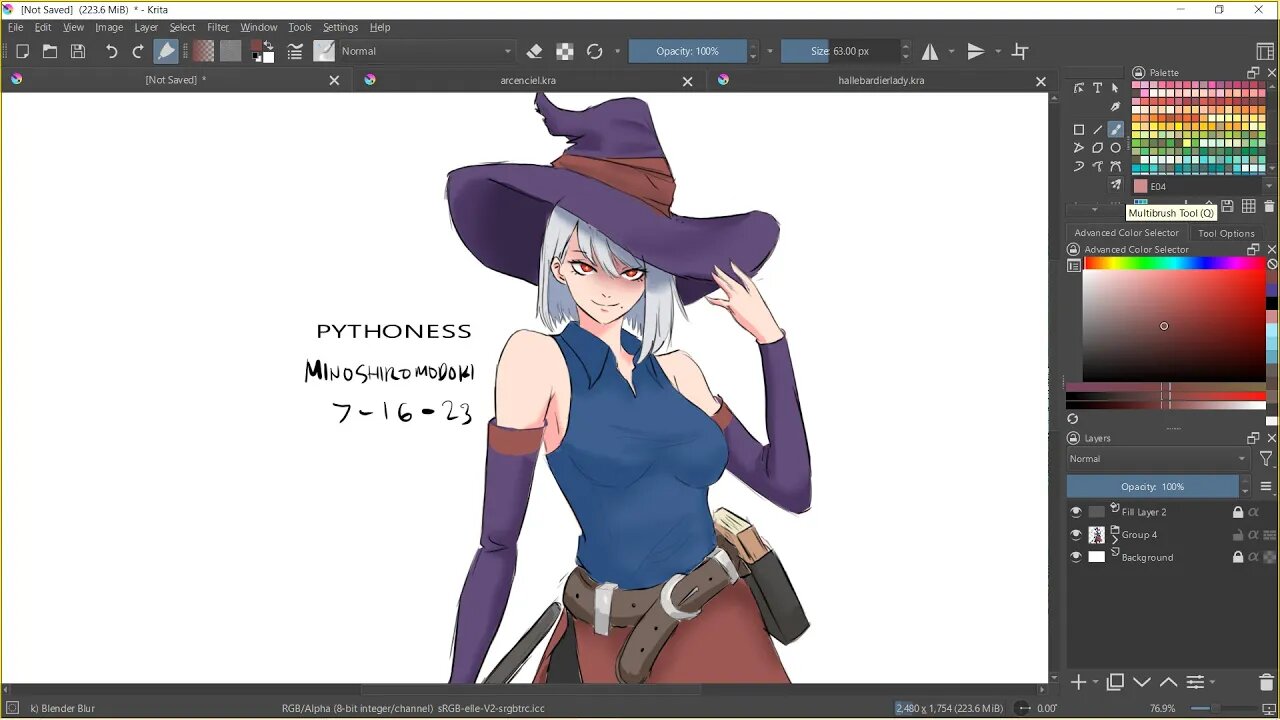The width and height of the screenshot is (1280, 720).
Task: Move the layer up
Action: (1168, 682)
